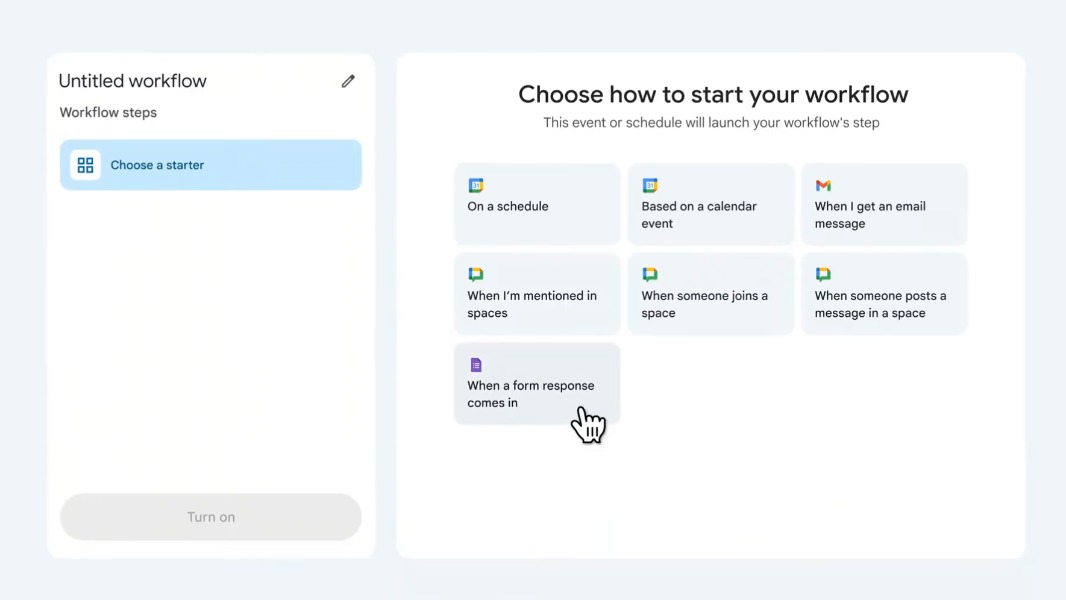Click the Calendar icon on the calendar event starter

(x=649, y=186)
